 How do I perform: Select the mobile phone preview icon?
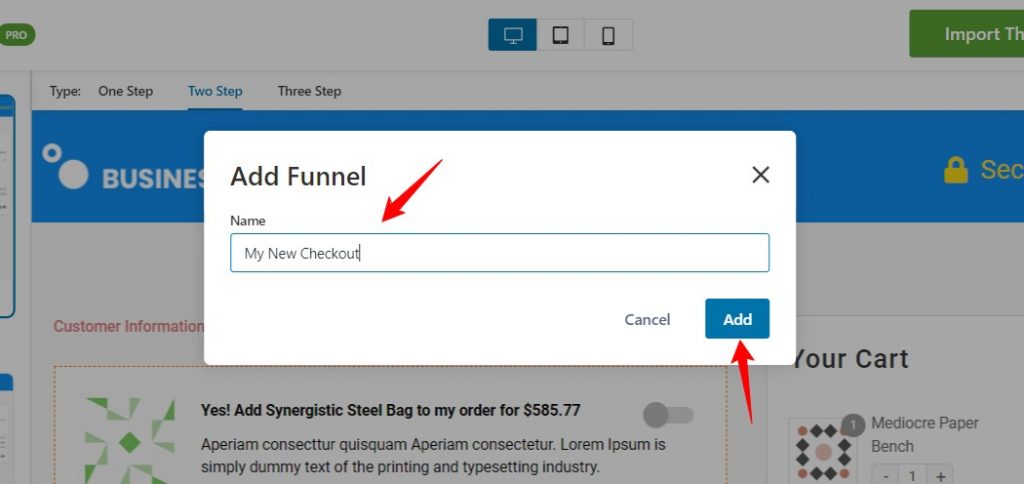608,35
